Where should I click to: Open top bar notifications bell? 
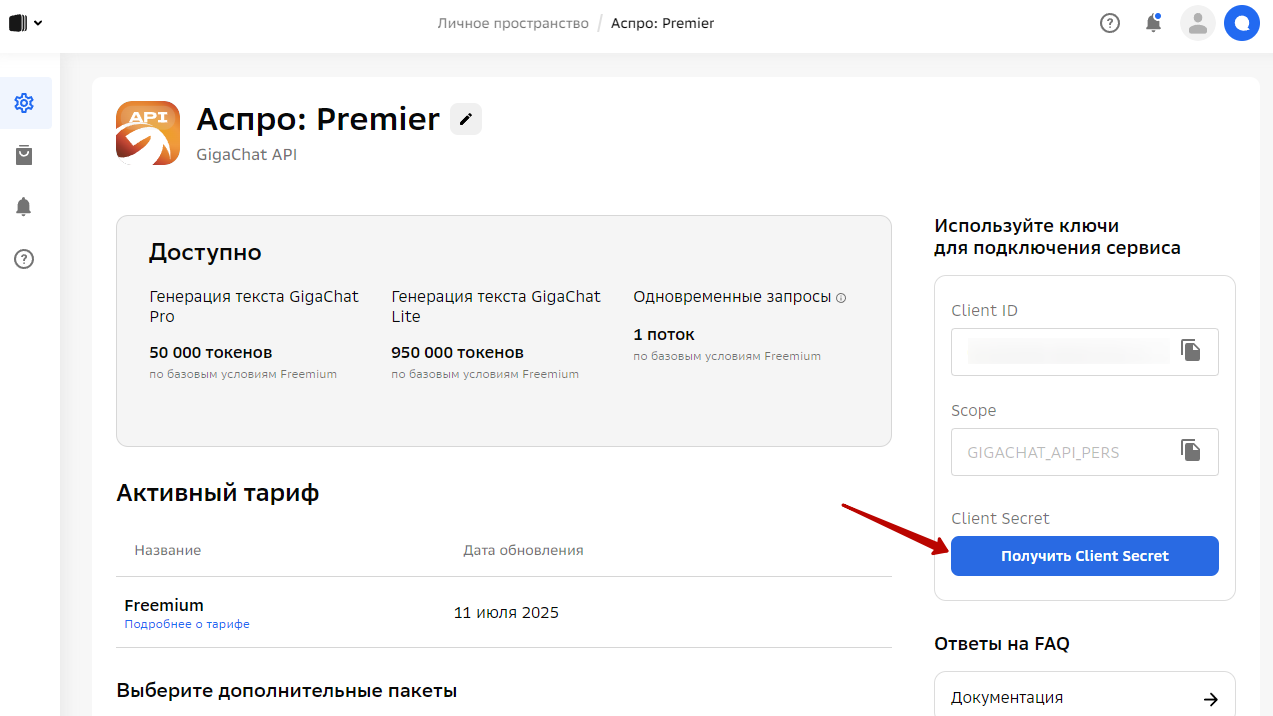point(1153,23)
